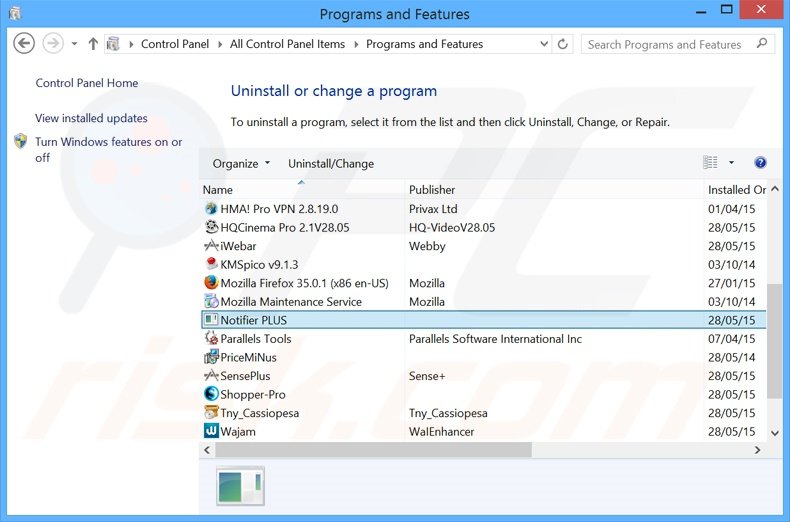Image resolution: width=790 pixels, height=522 pixels.
Task: Refresh the Programs and Features list
Action: [x=563, y=44]
